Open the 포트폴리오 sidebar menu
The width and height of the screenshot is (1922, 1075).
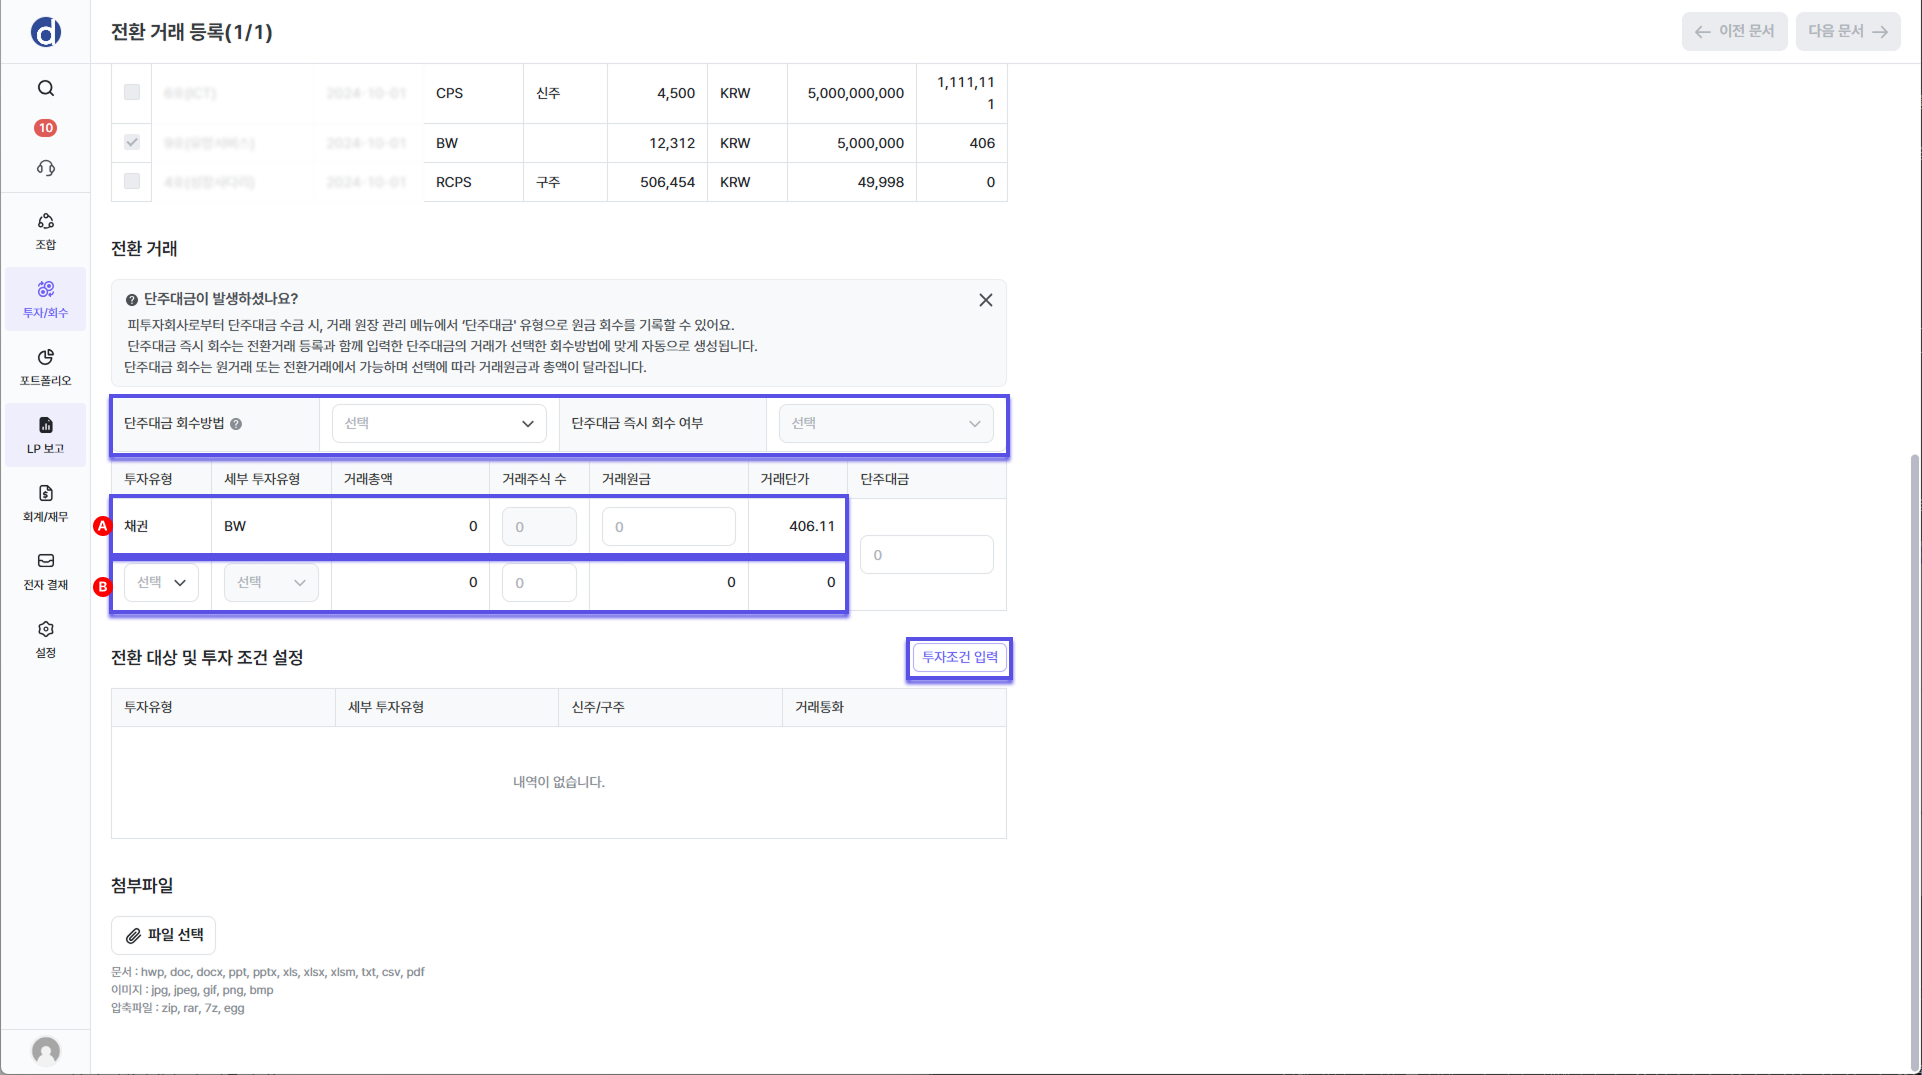46,367
